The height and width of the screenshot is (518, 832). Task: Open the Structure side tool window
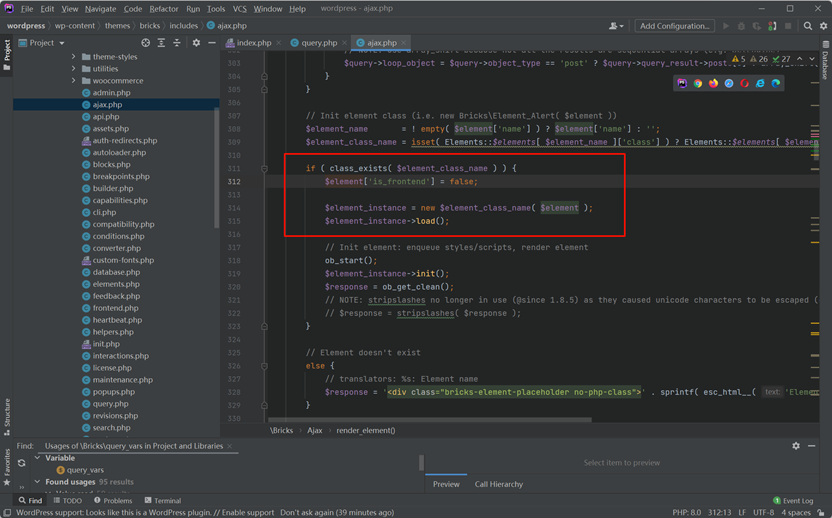7,417
